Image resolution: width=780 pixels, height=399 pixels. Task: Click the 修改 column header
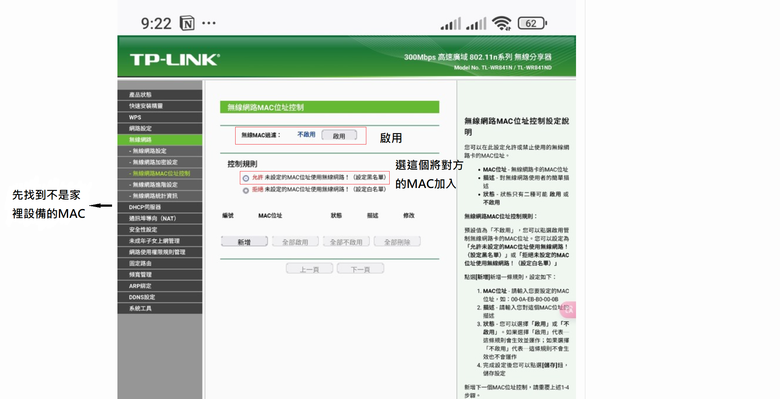409,215
